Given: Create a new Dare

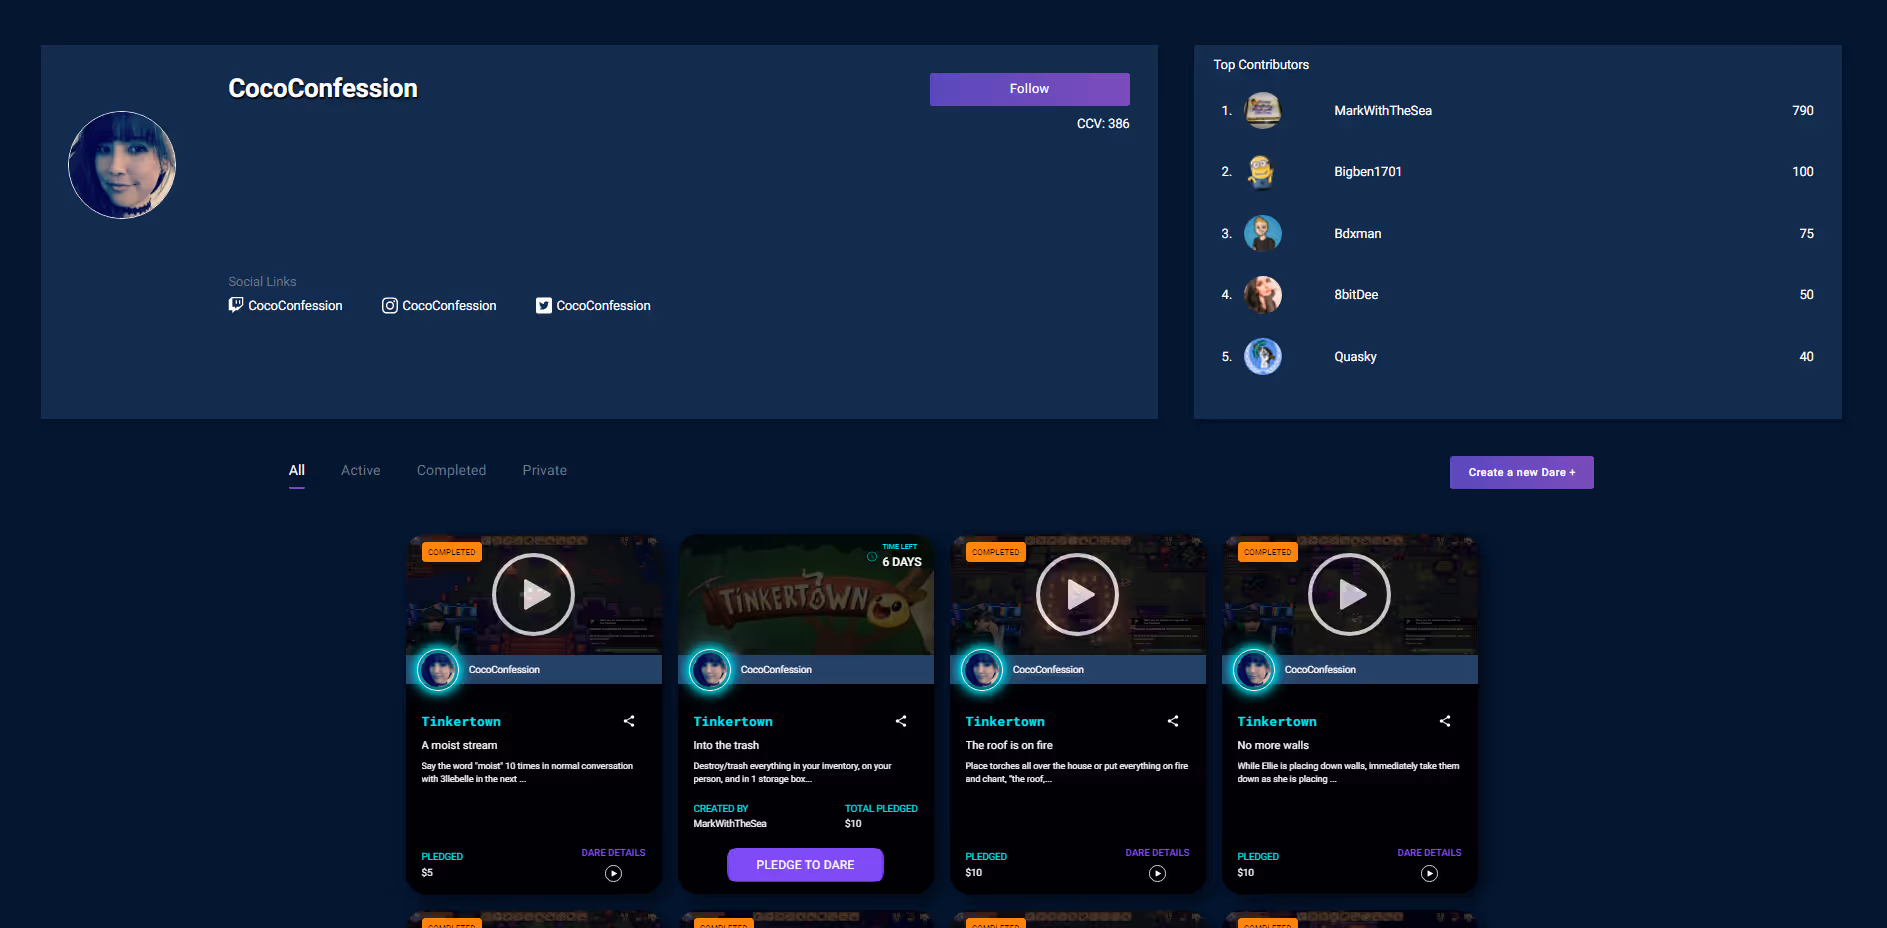Looking at the screenshot, I should click(x=1521, y=472).
